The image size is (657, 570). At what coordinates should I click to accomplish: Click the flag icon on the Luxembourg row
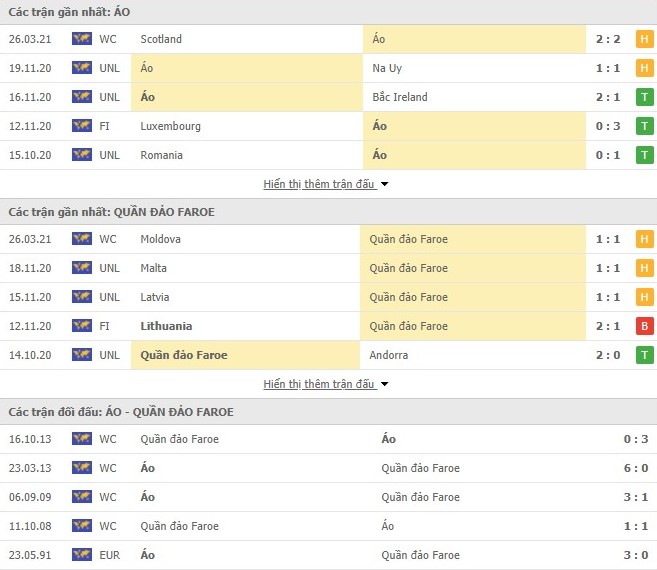pyautogui.click(x=81, y=126)
